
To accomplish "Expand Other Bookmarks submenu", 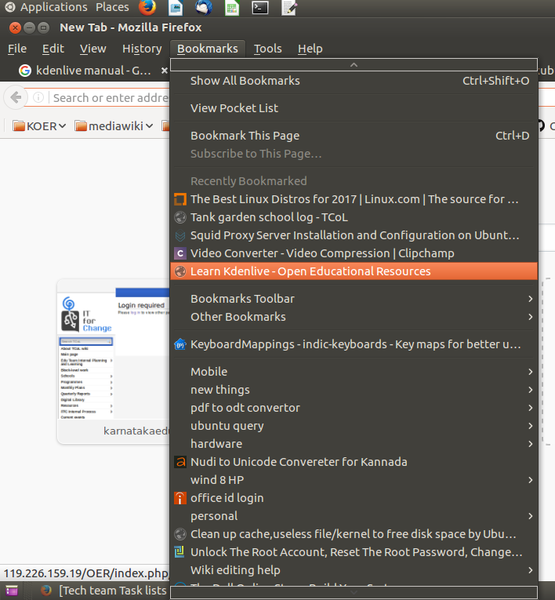I will click(x=354, y=317).
